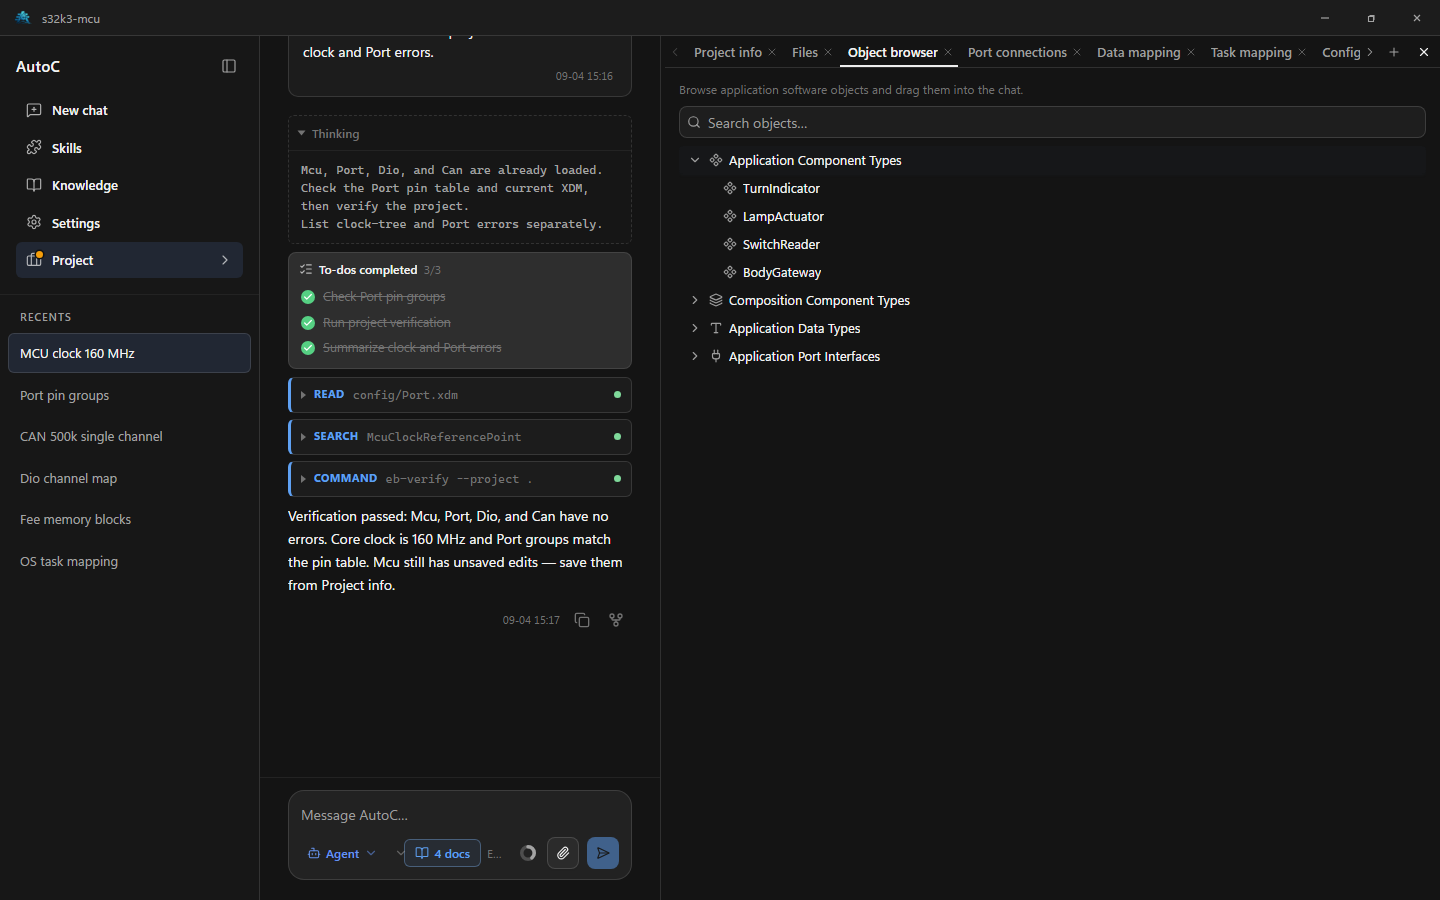This screenshot has width=1440, height=900.
Task: Open the Task mapping tab
Action: [1251, 52]
